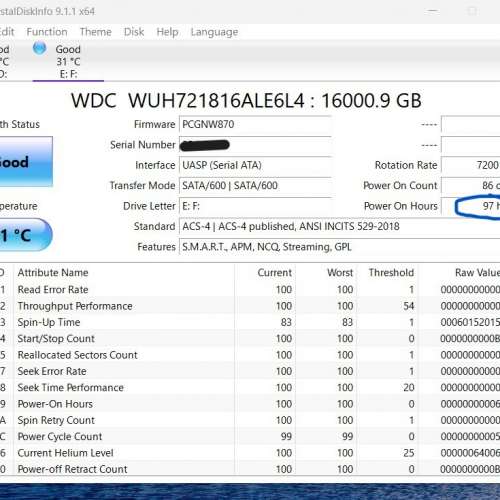The width and height of the screenshot is (500, 500).
Task: Click the Power Cycle Count worst value 99
Action: [347, 437]
